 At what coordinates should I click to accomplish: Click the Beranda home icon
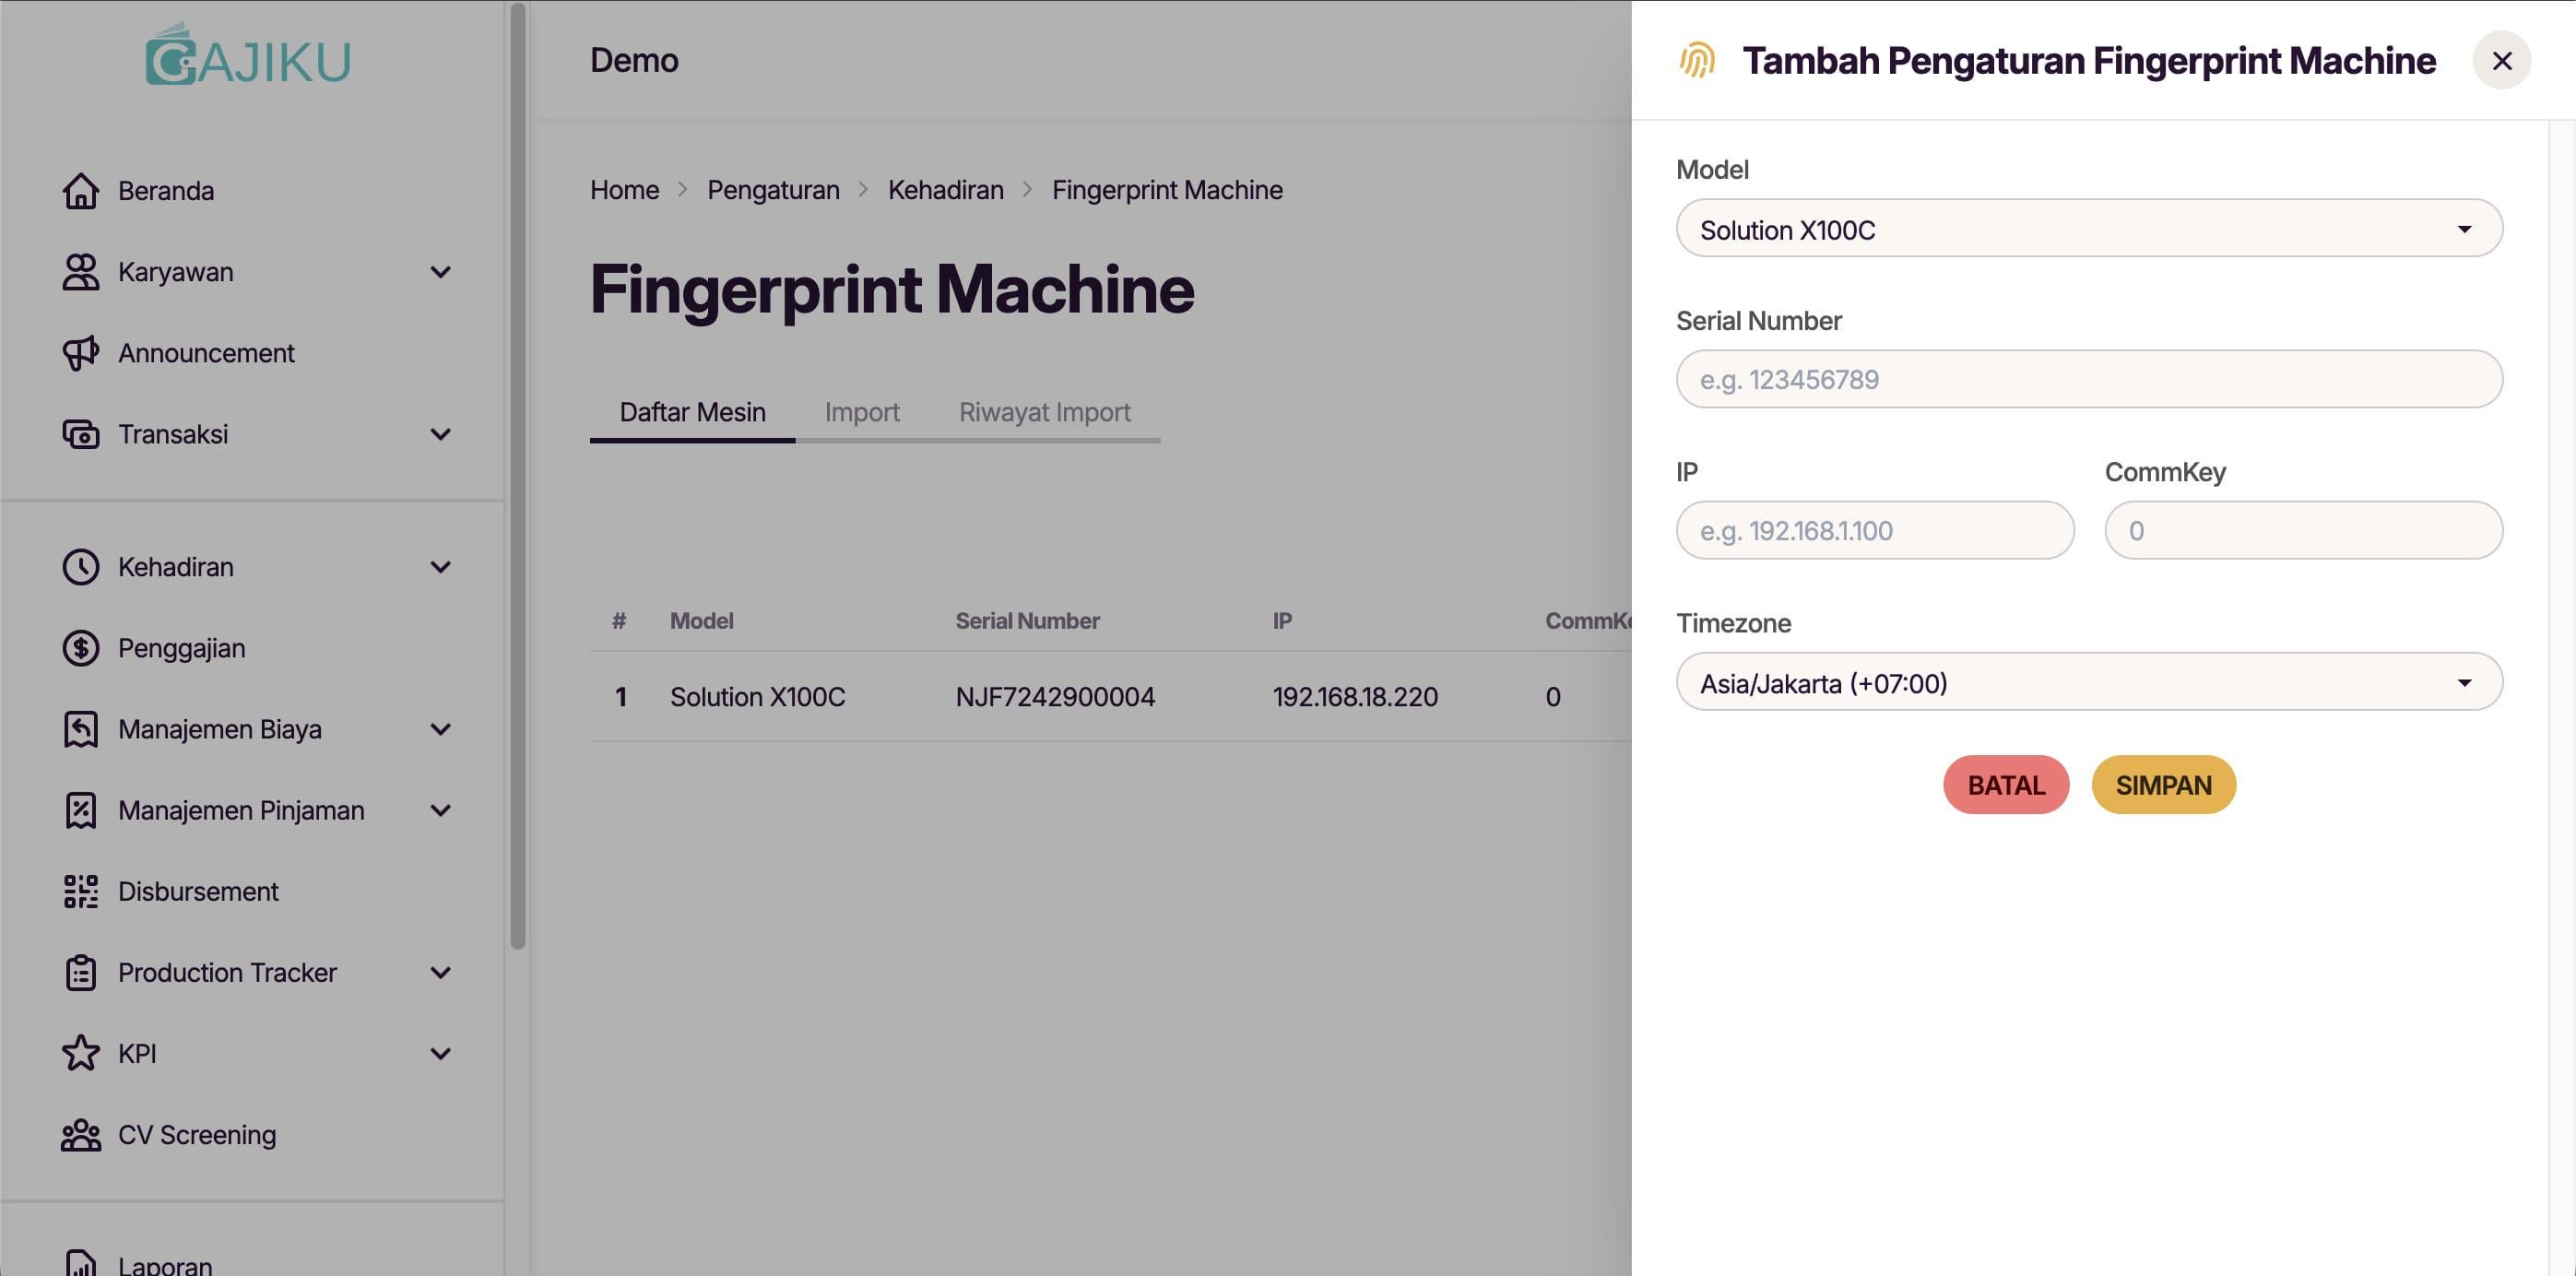click(x=81, y=190)
